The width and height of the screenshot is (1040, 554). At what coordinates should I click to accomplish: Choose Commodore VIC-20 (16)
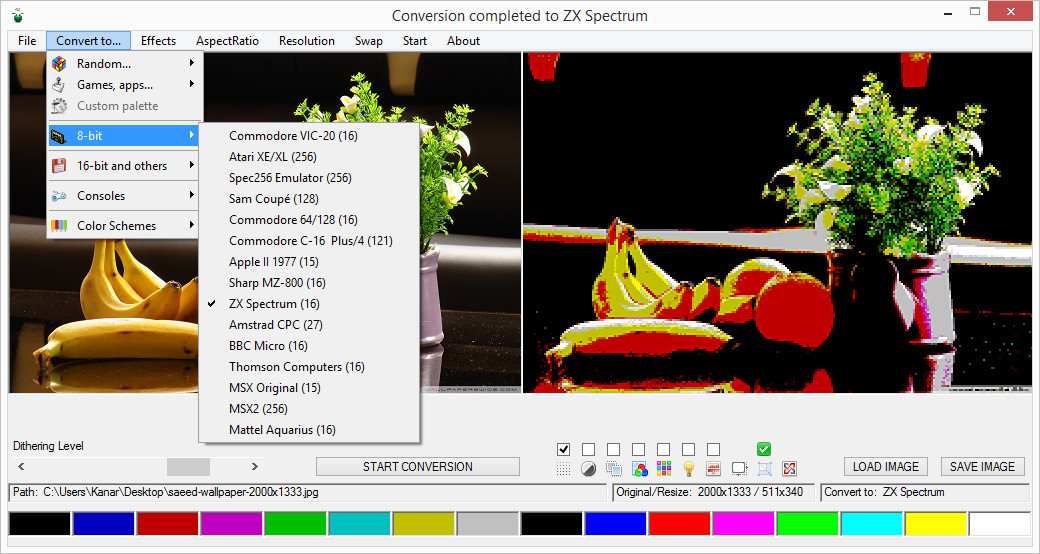coord(309,136)
